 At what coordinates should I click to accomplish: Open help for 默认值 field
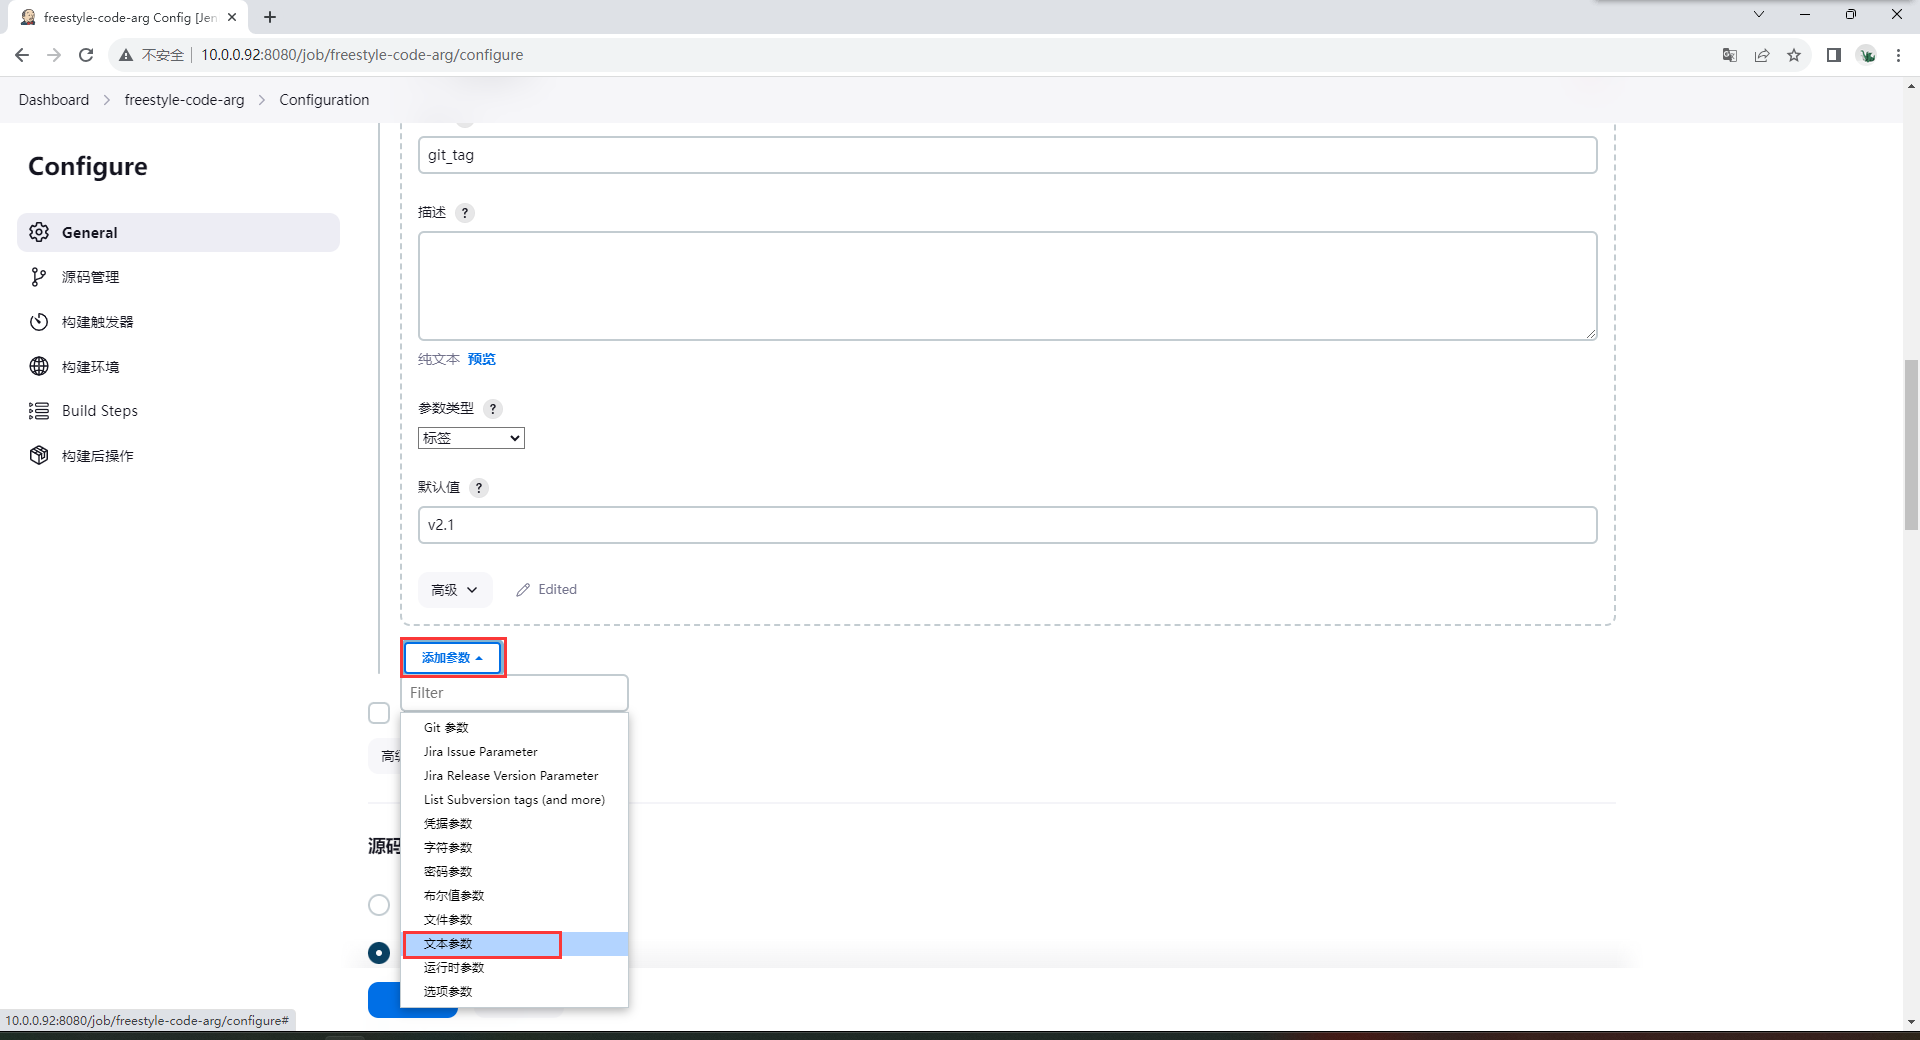479,488
